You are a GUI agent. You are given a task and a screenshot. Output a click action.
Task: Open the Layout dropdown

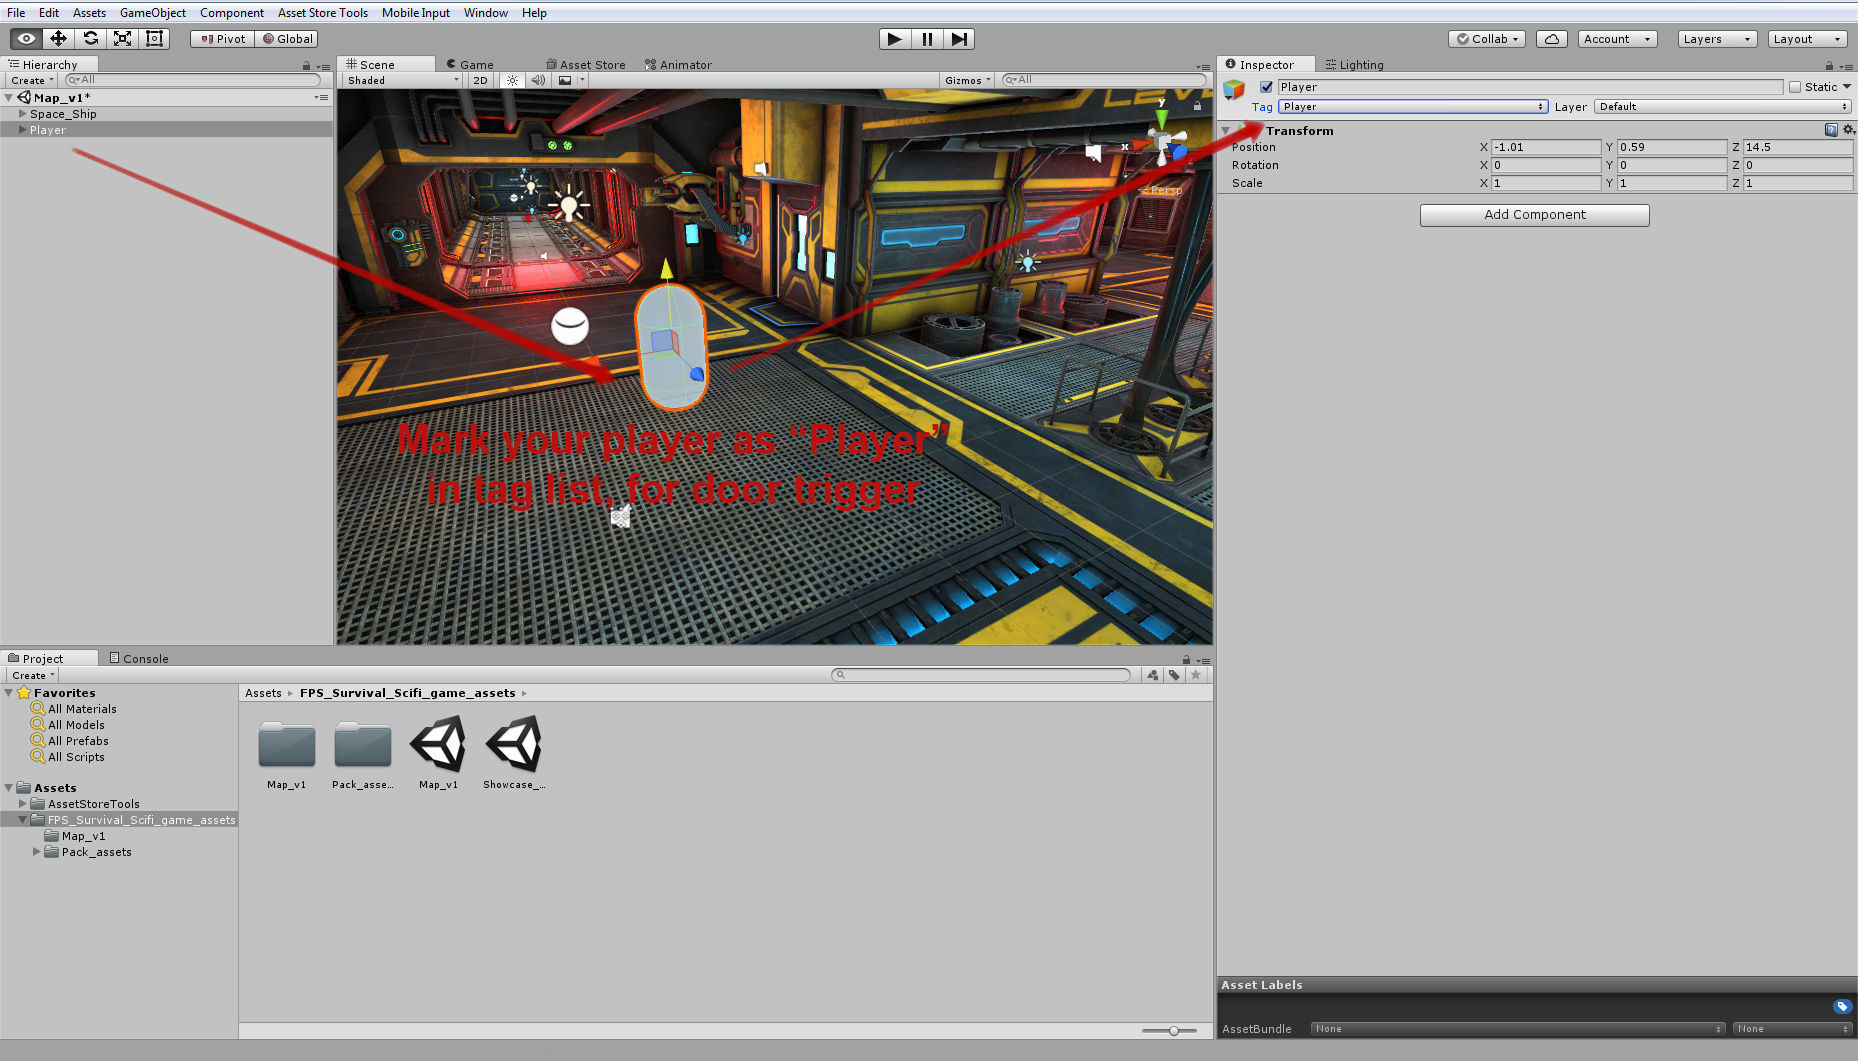(x=1807, y=39)
